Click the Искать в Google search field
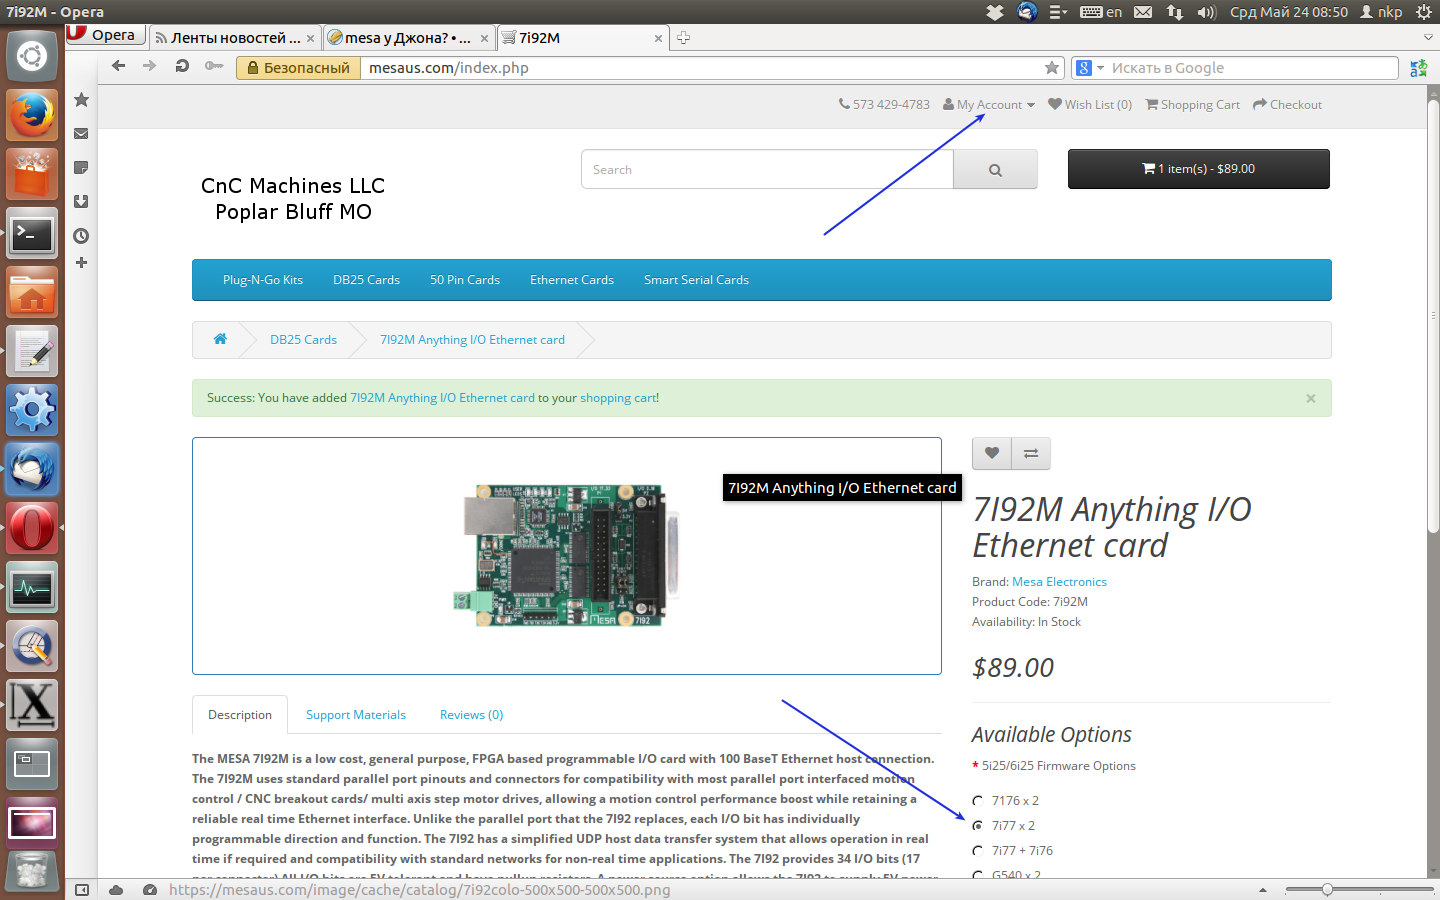 (1252, 68)
